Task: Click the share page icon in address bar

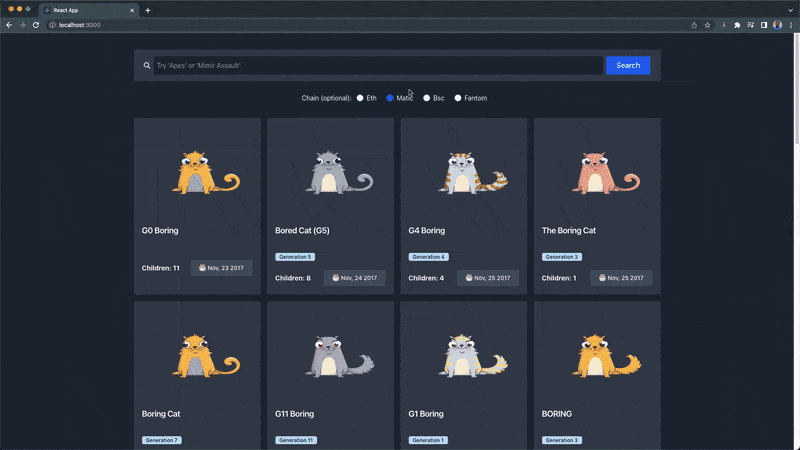Action: coord(694,25)
